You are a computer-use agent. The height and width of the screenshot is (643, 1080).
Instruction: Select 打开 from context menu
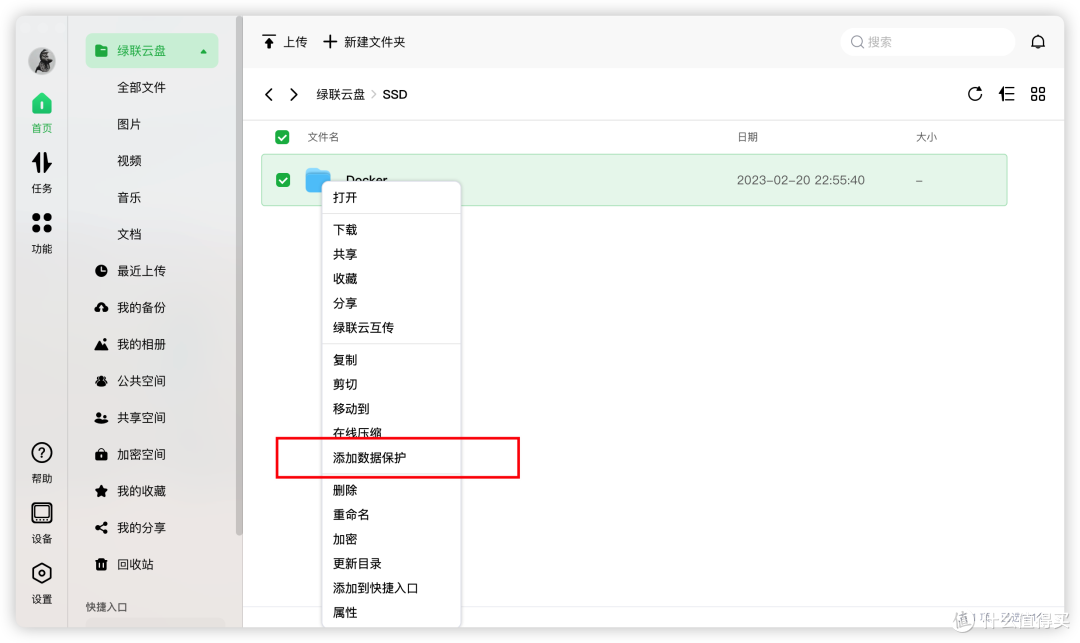391,198
